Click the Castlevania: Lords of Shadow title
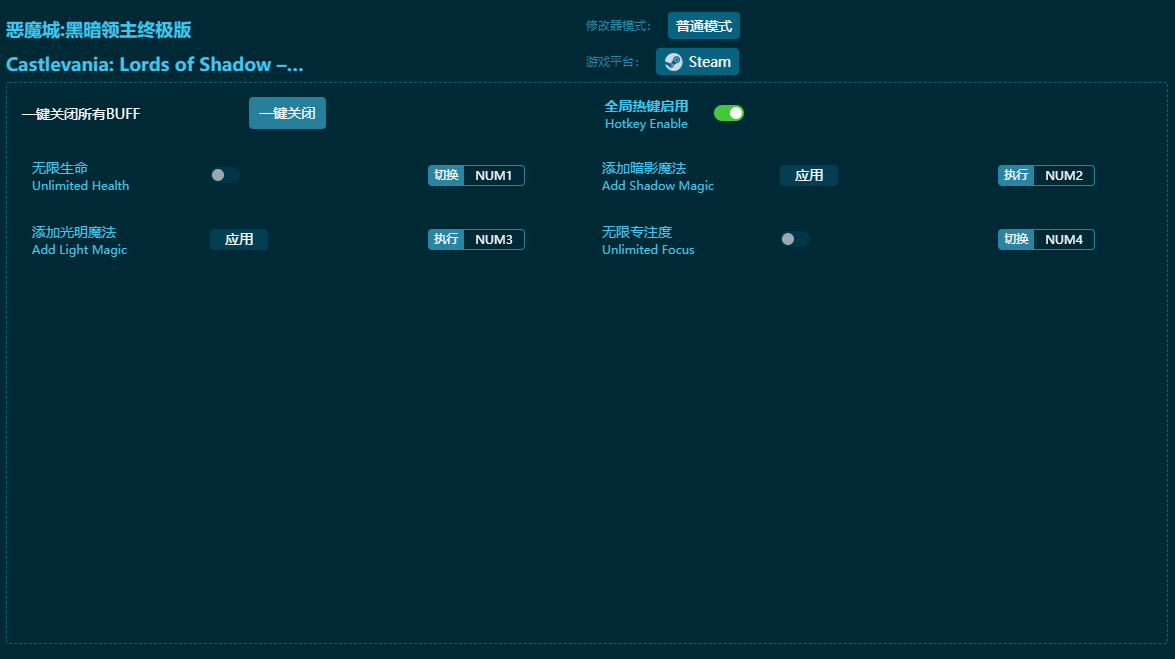 [x=154, y=65]
